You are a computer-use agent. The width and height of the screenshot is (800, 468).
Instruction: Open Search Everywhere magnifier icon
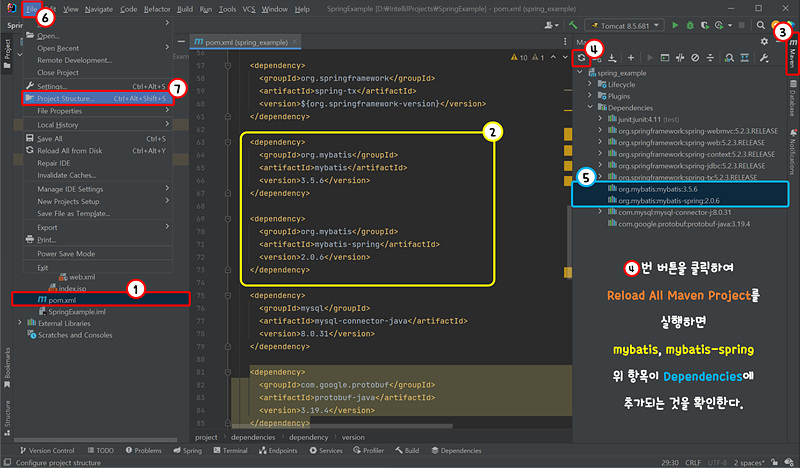click(x=761, y=25)
